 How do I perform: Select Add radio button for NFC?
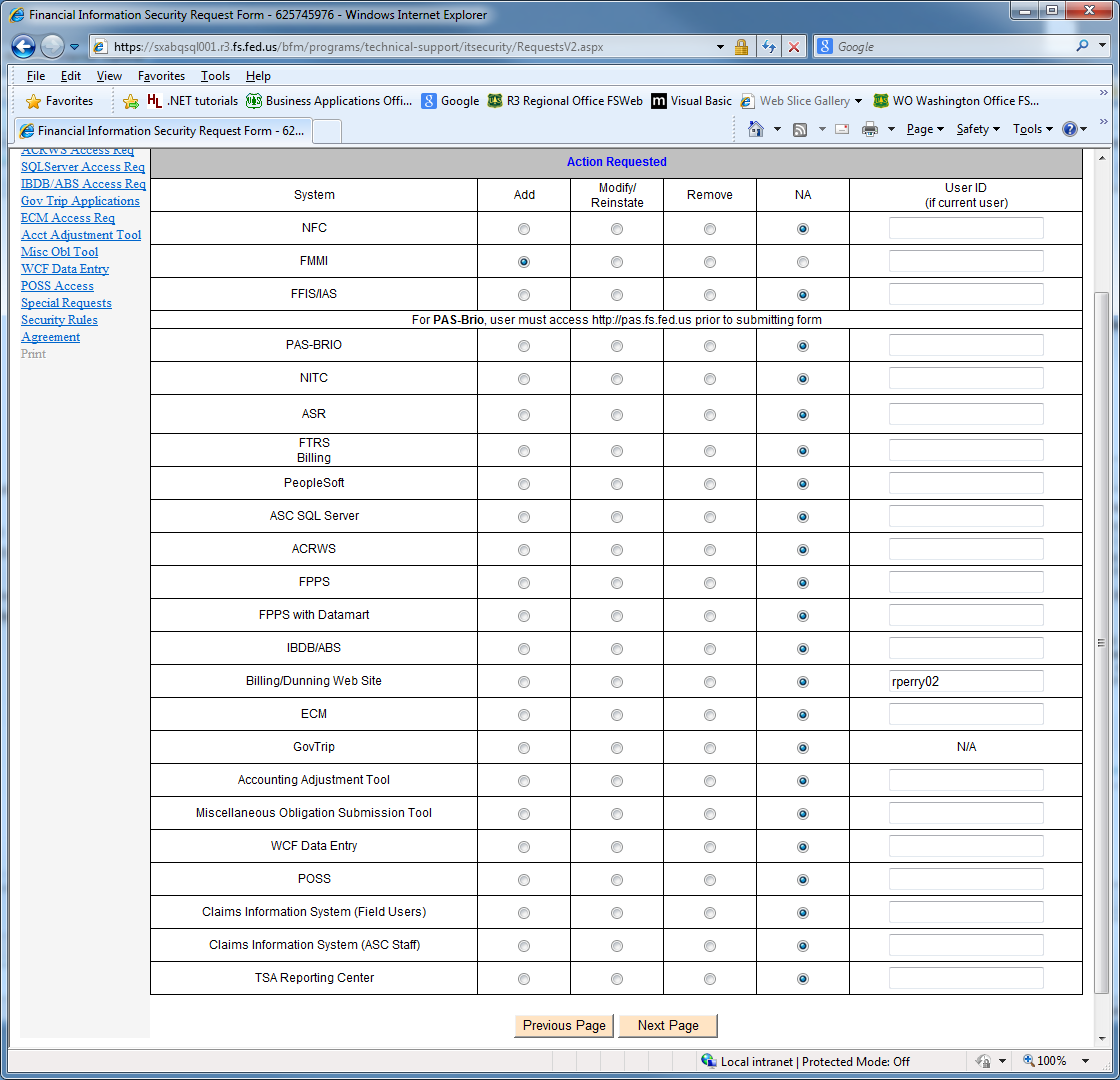click(524, 229)
